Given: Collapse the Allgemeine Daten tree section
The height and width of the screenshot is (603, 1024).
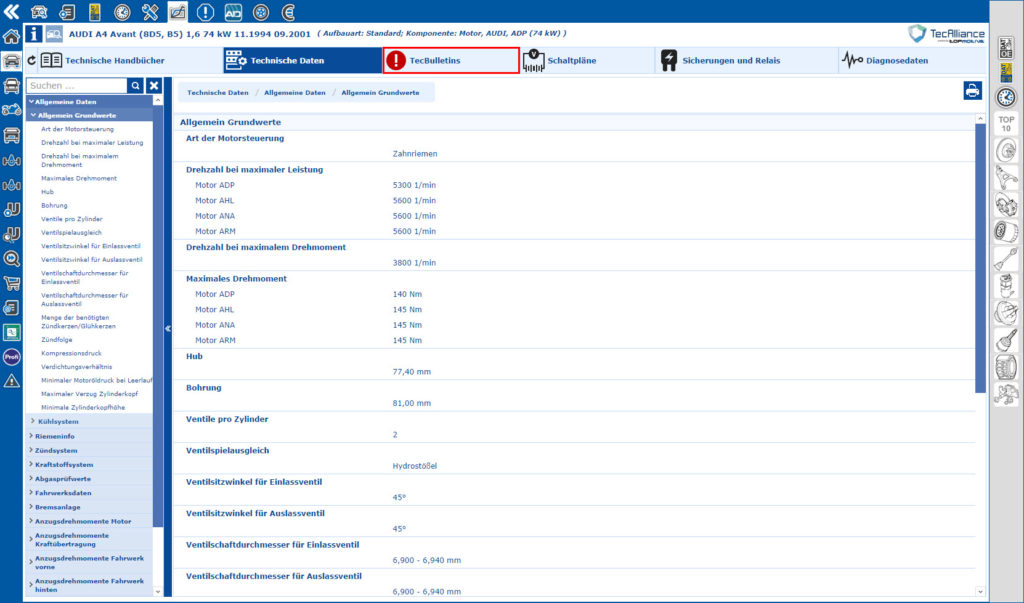Looking at the screenshot, I should (x=89, y=102).
